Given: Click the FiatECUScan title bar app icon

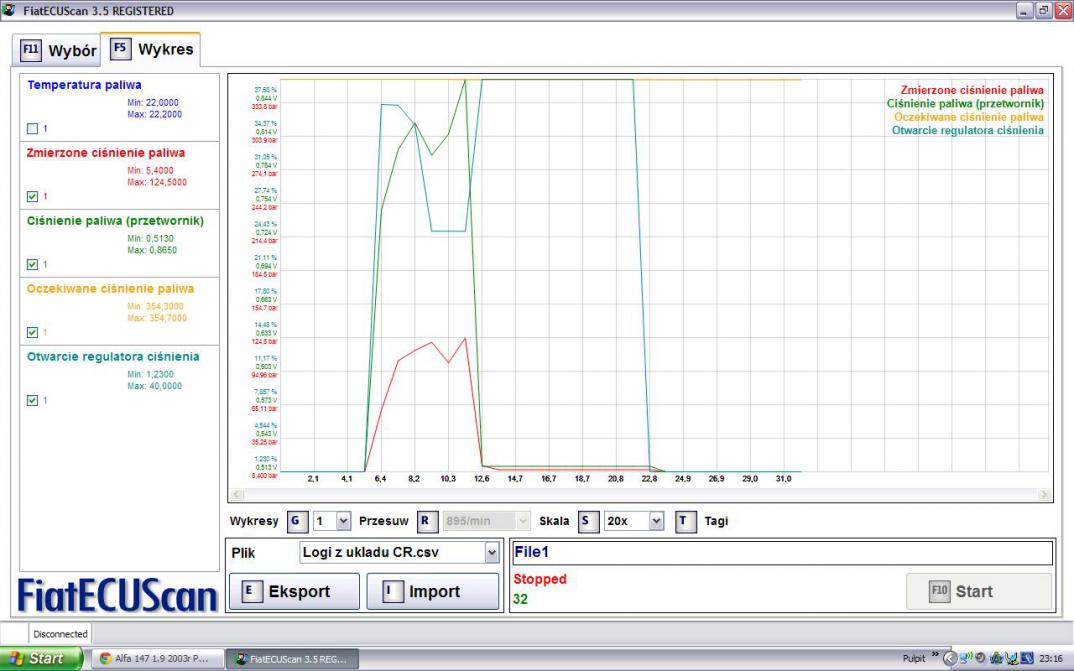Looking at the screenshot, I should point(9,10).
